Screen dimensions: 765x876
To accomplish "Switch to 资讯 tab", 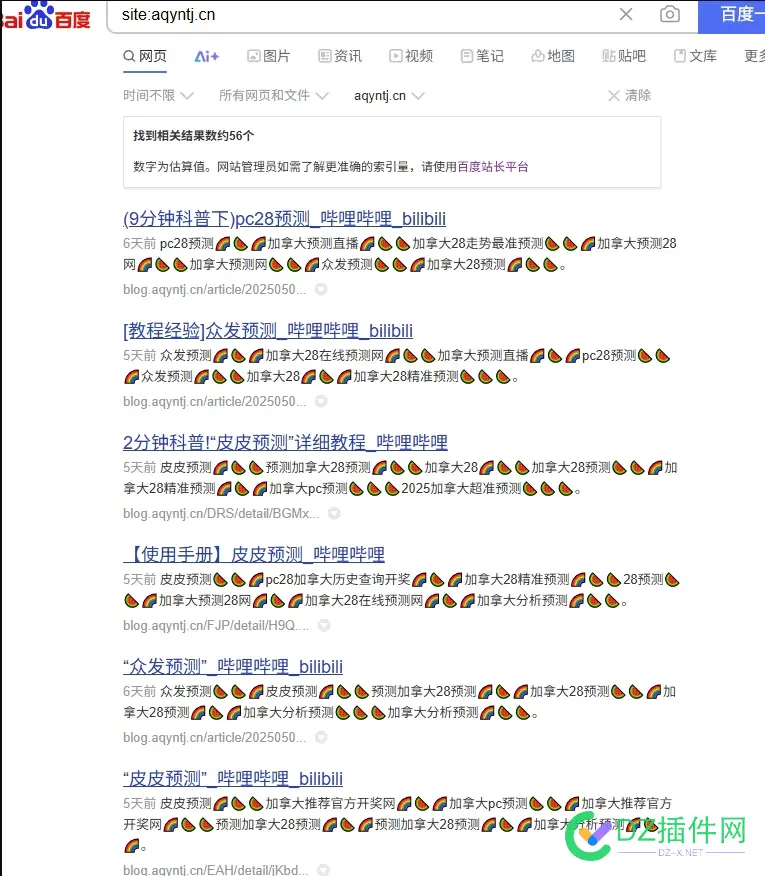I will [340, 56].
